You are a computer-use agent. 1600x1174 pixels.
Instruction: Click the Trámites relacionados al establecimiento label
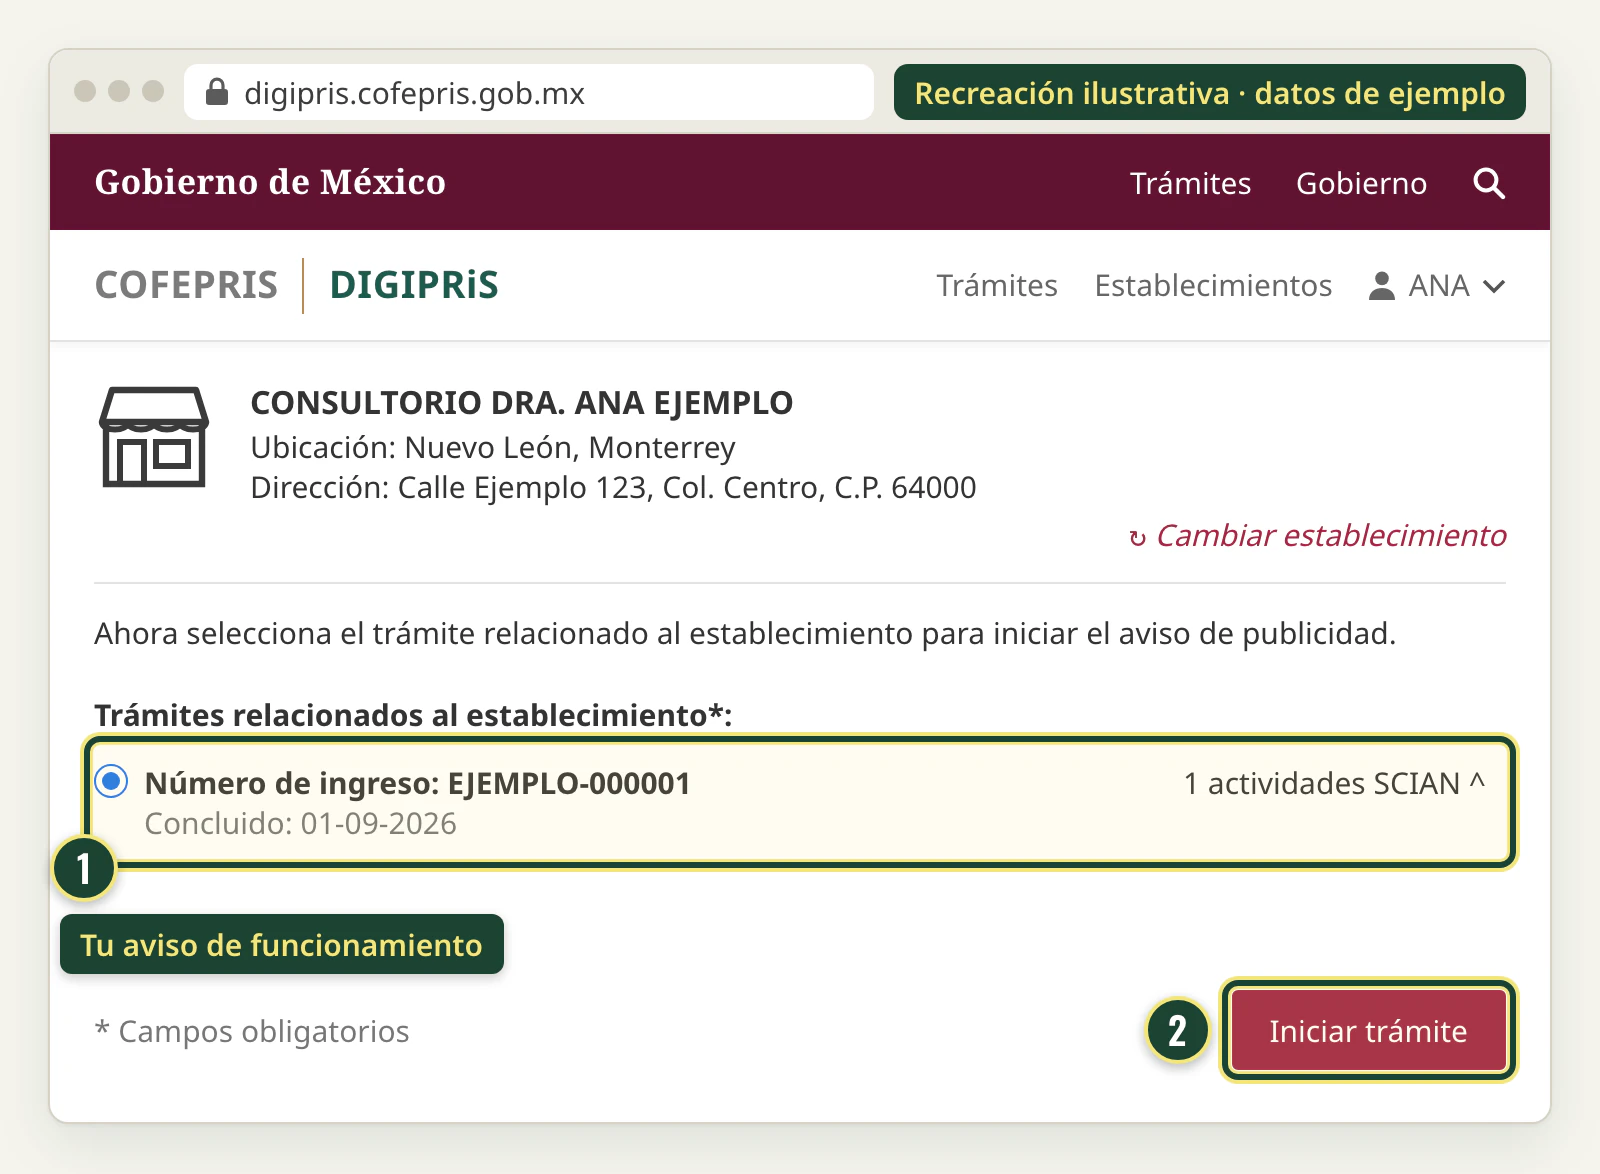(413, 716)
